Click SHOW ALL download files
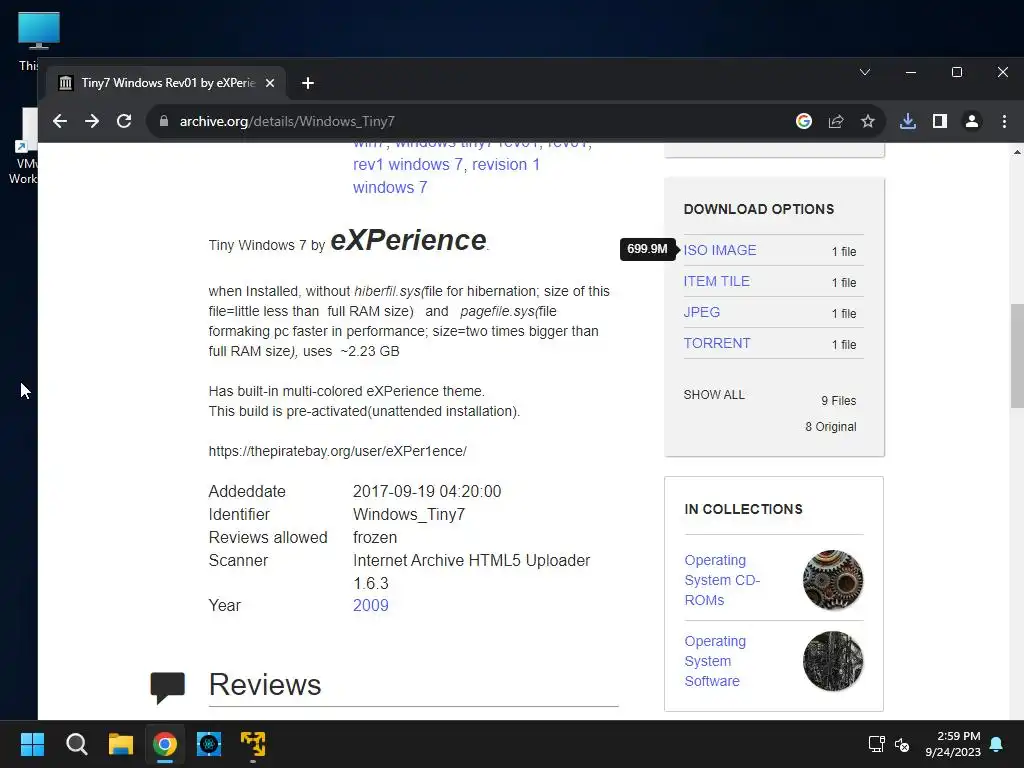This screenshot has width=1024, height=768. point(714,395)
